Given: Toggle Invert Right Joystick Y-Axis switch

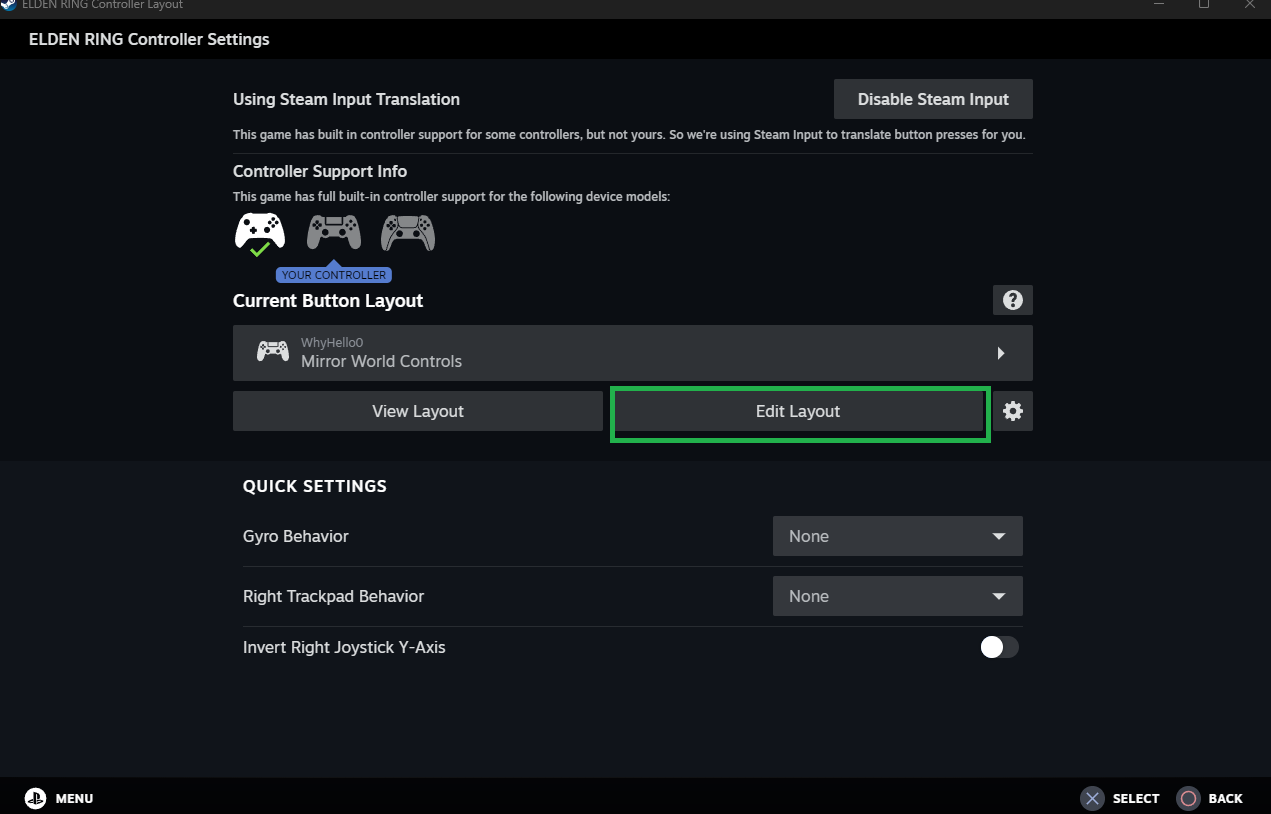Looking at the screenshot, I should [x=999, y=647].
